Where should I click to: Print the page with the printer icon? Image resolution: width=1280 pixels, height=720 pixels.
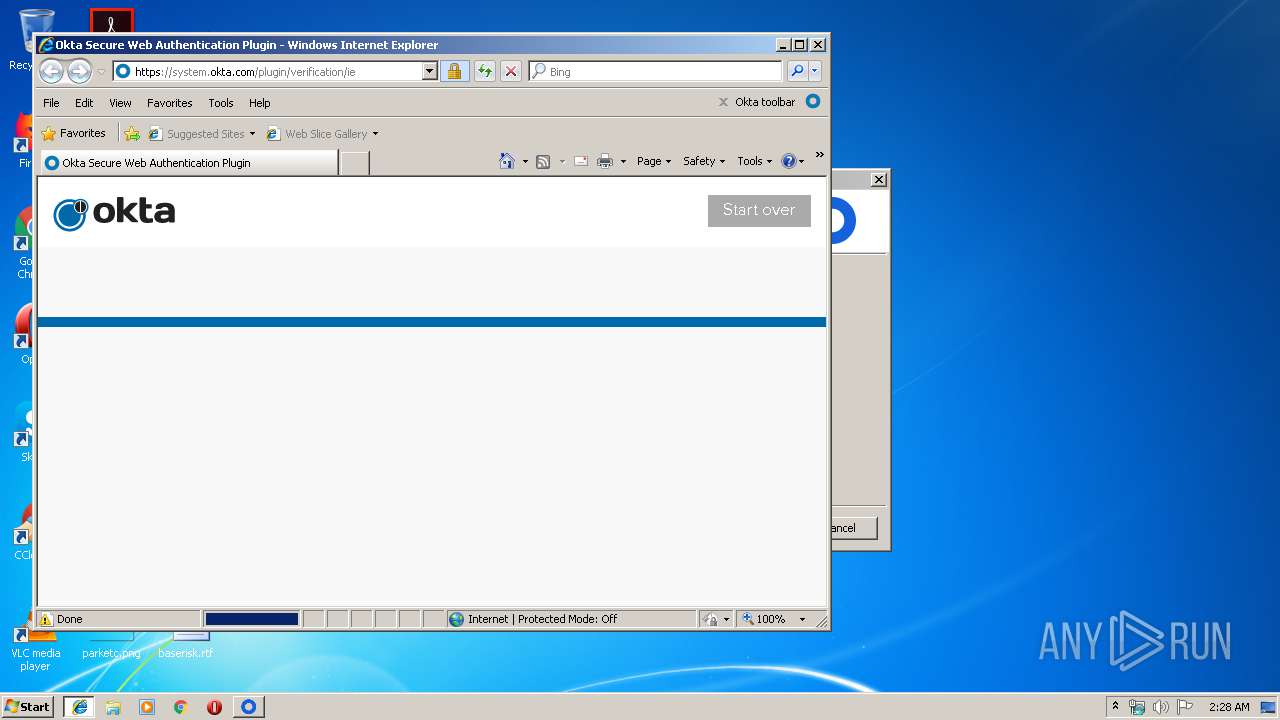point(605,161)
